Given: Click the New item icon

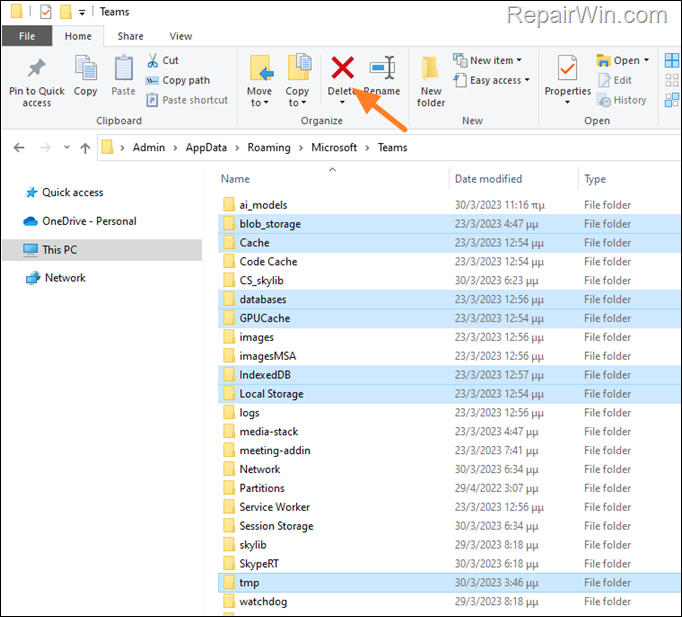Looking at the screenshot, I should [x=460, y=60].
